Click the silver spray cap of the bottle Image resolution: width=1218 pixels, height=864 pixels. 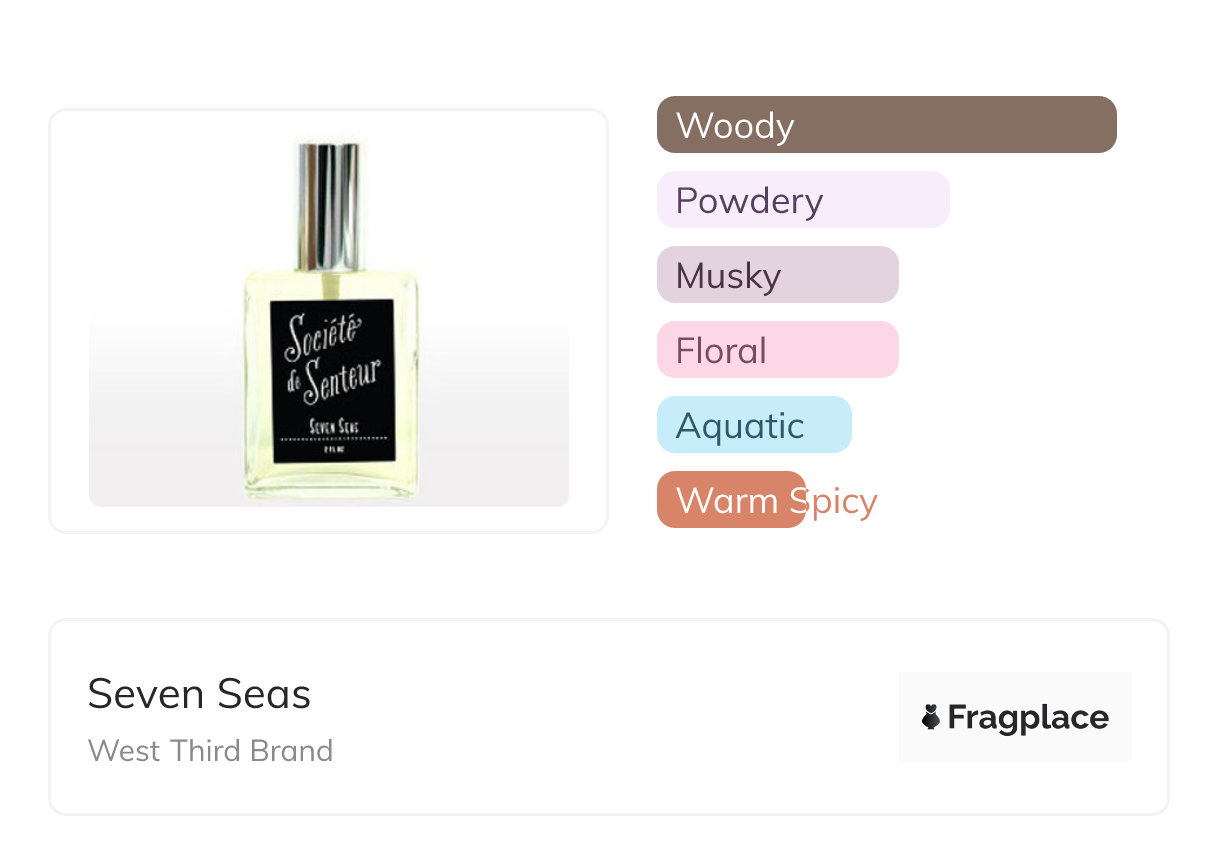328,205
